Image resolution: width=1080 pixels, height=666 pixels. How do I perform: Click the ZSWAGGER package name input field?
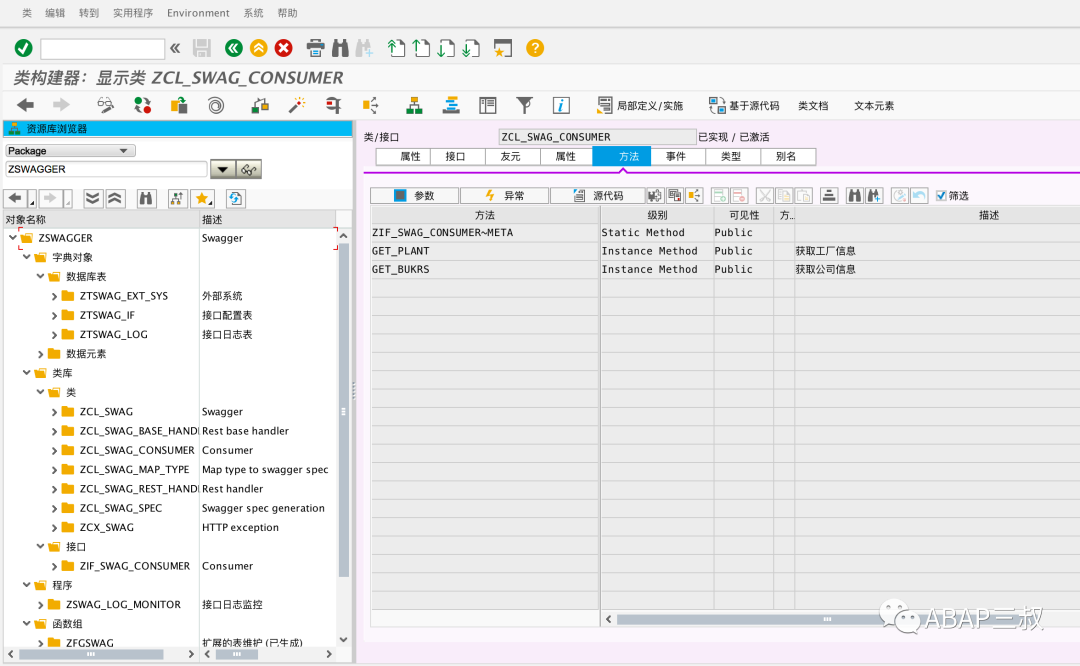tap(106, 169)
